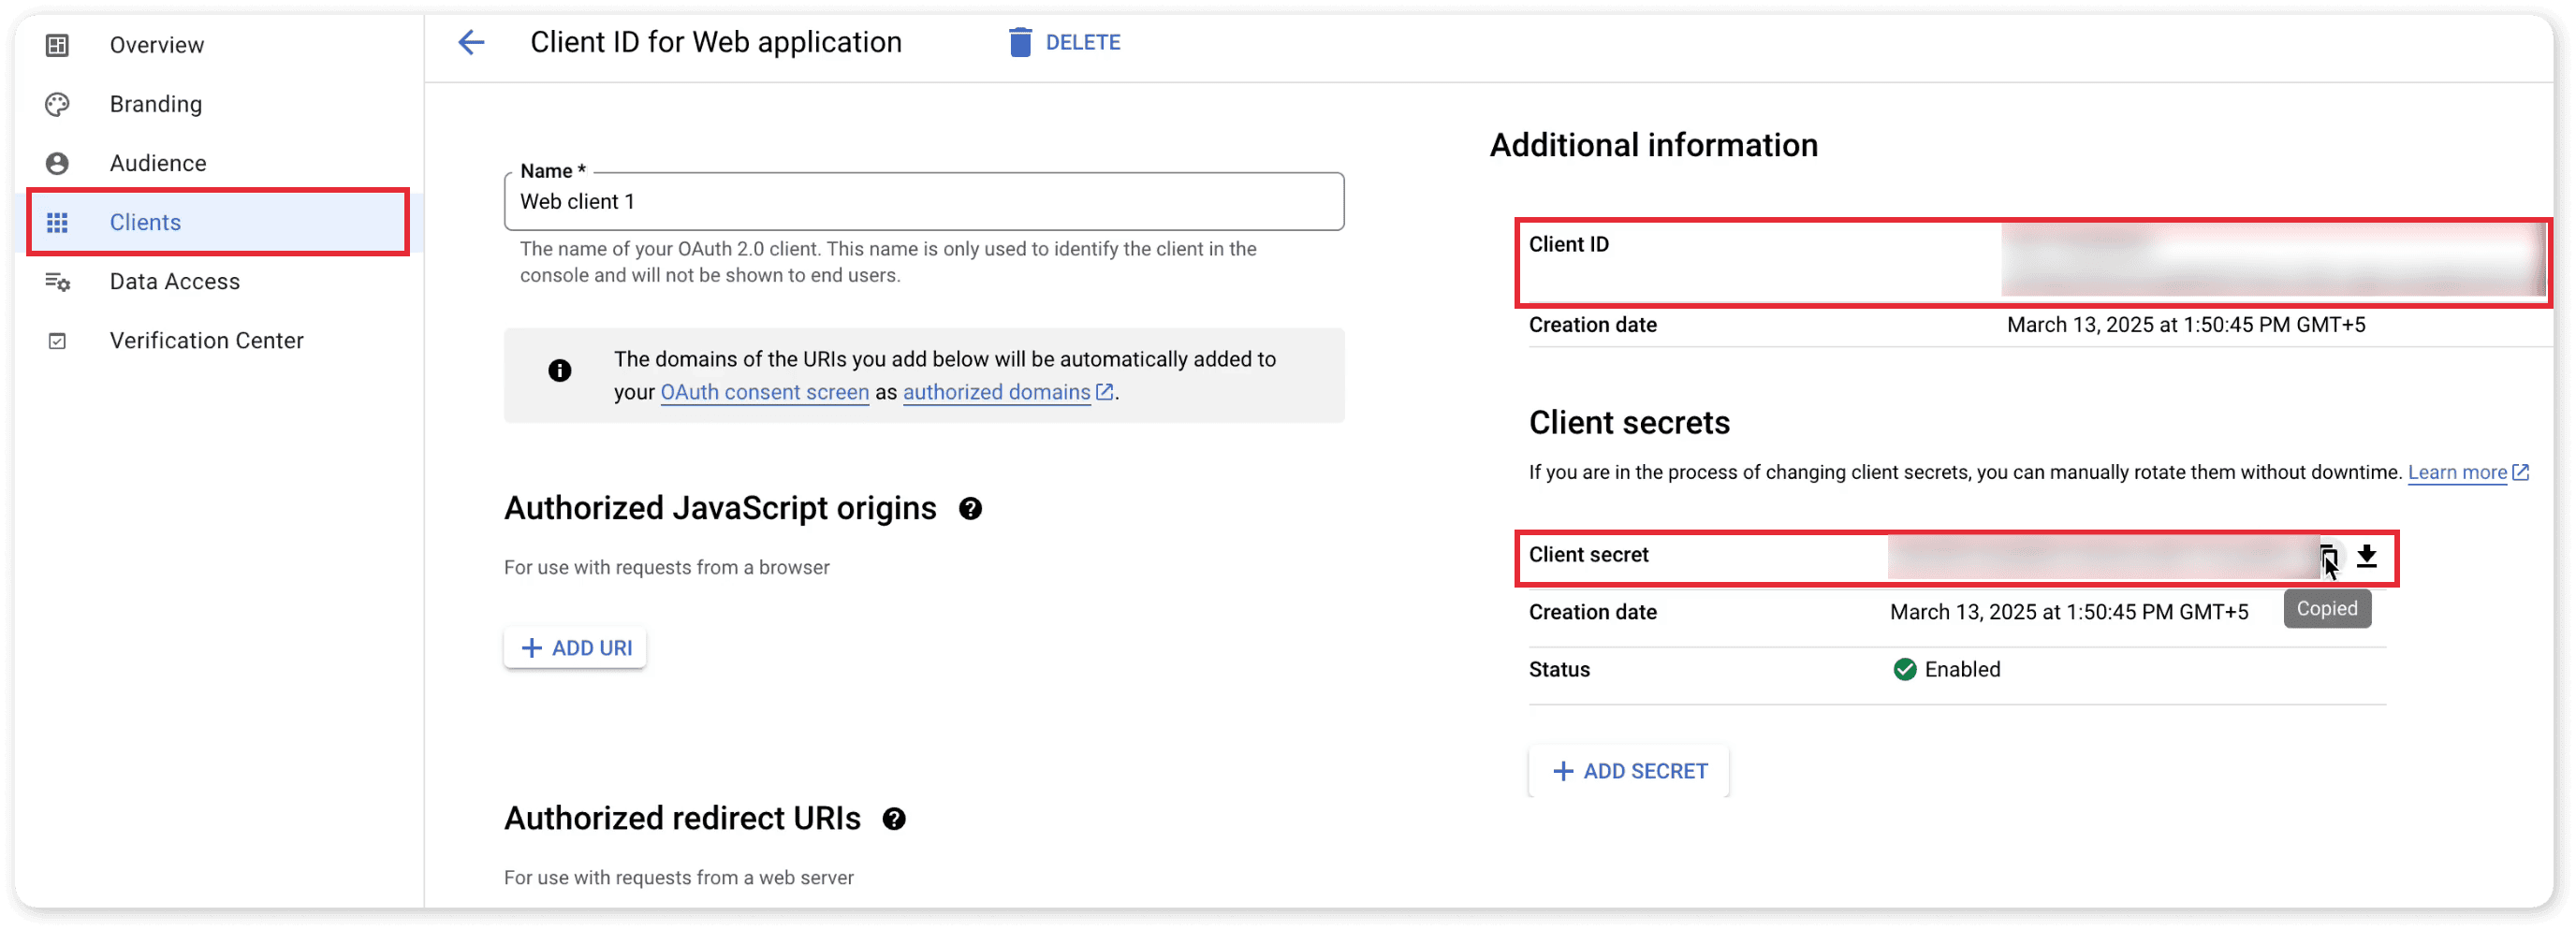Open the Data Access section
This screenshot has width=2576, height=930.
tap(174, 282)
